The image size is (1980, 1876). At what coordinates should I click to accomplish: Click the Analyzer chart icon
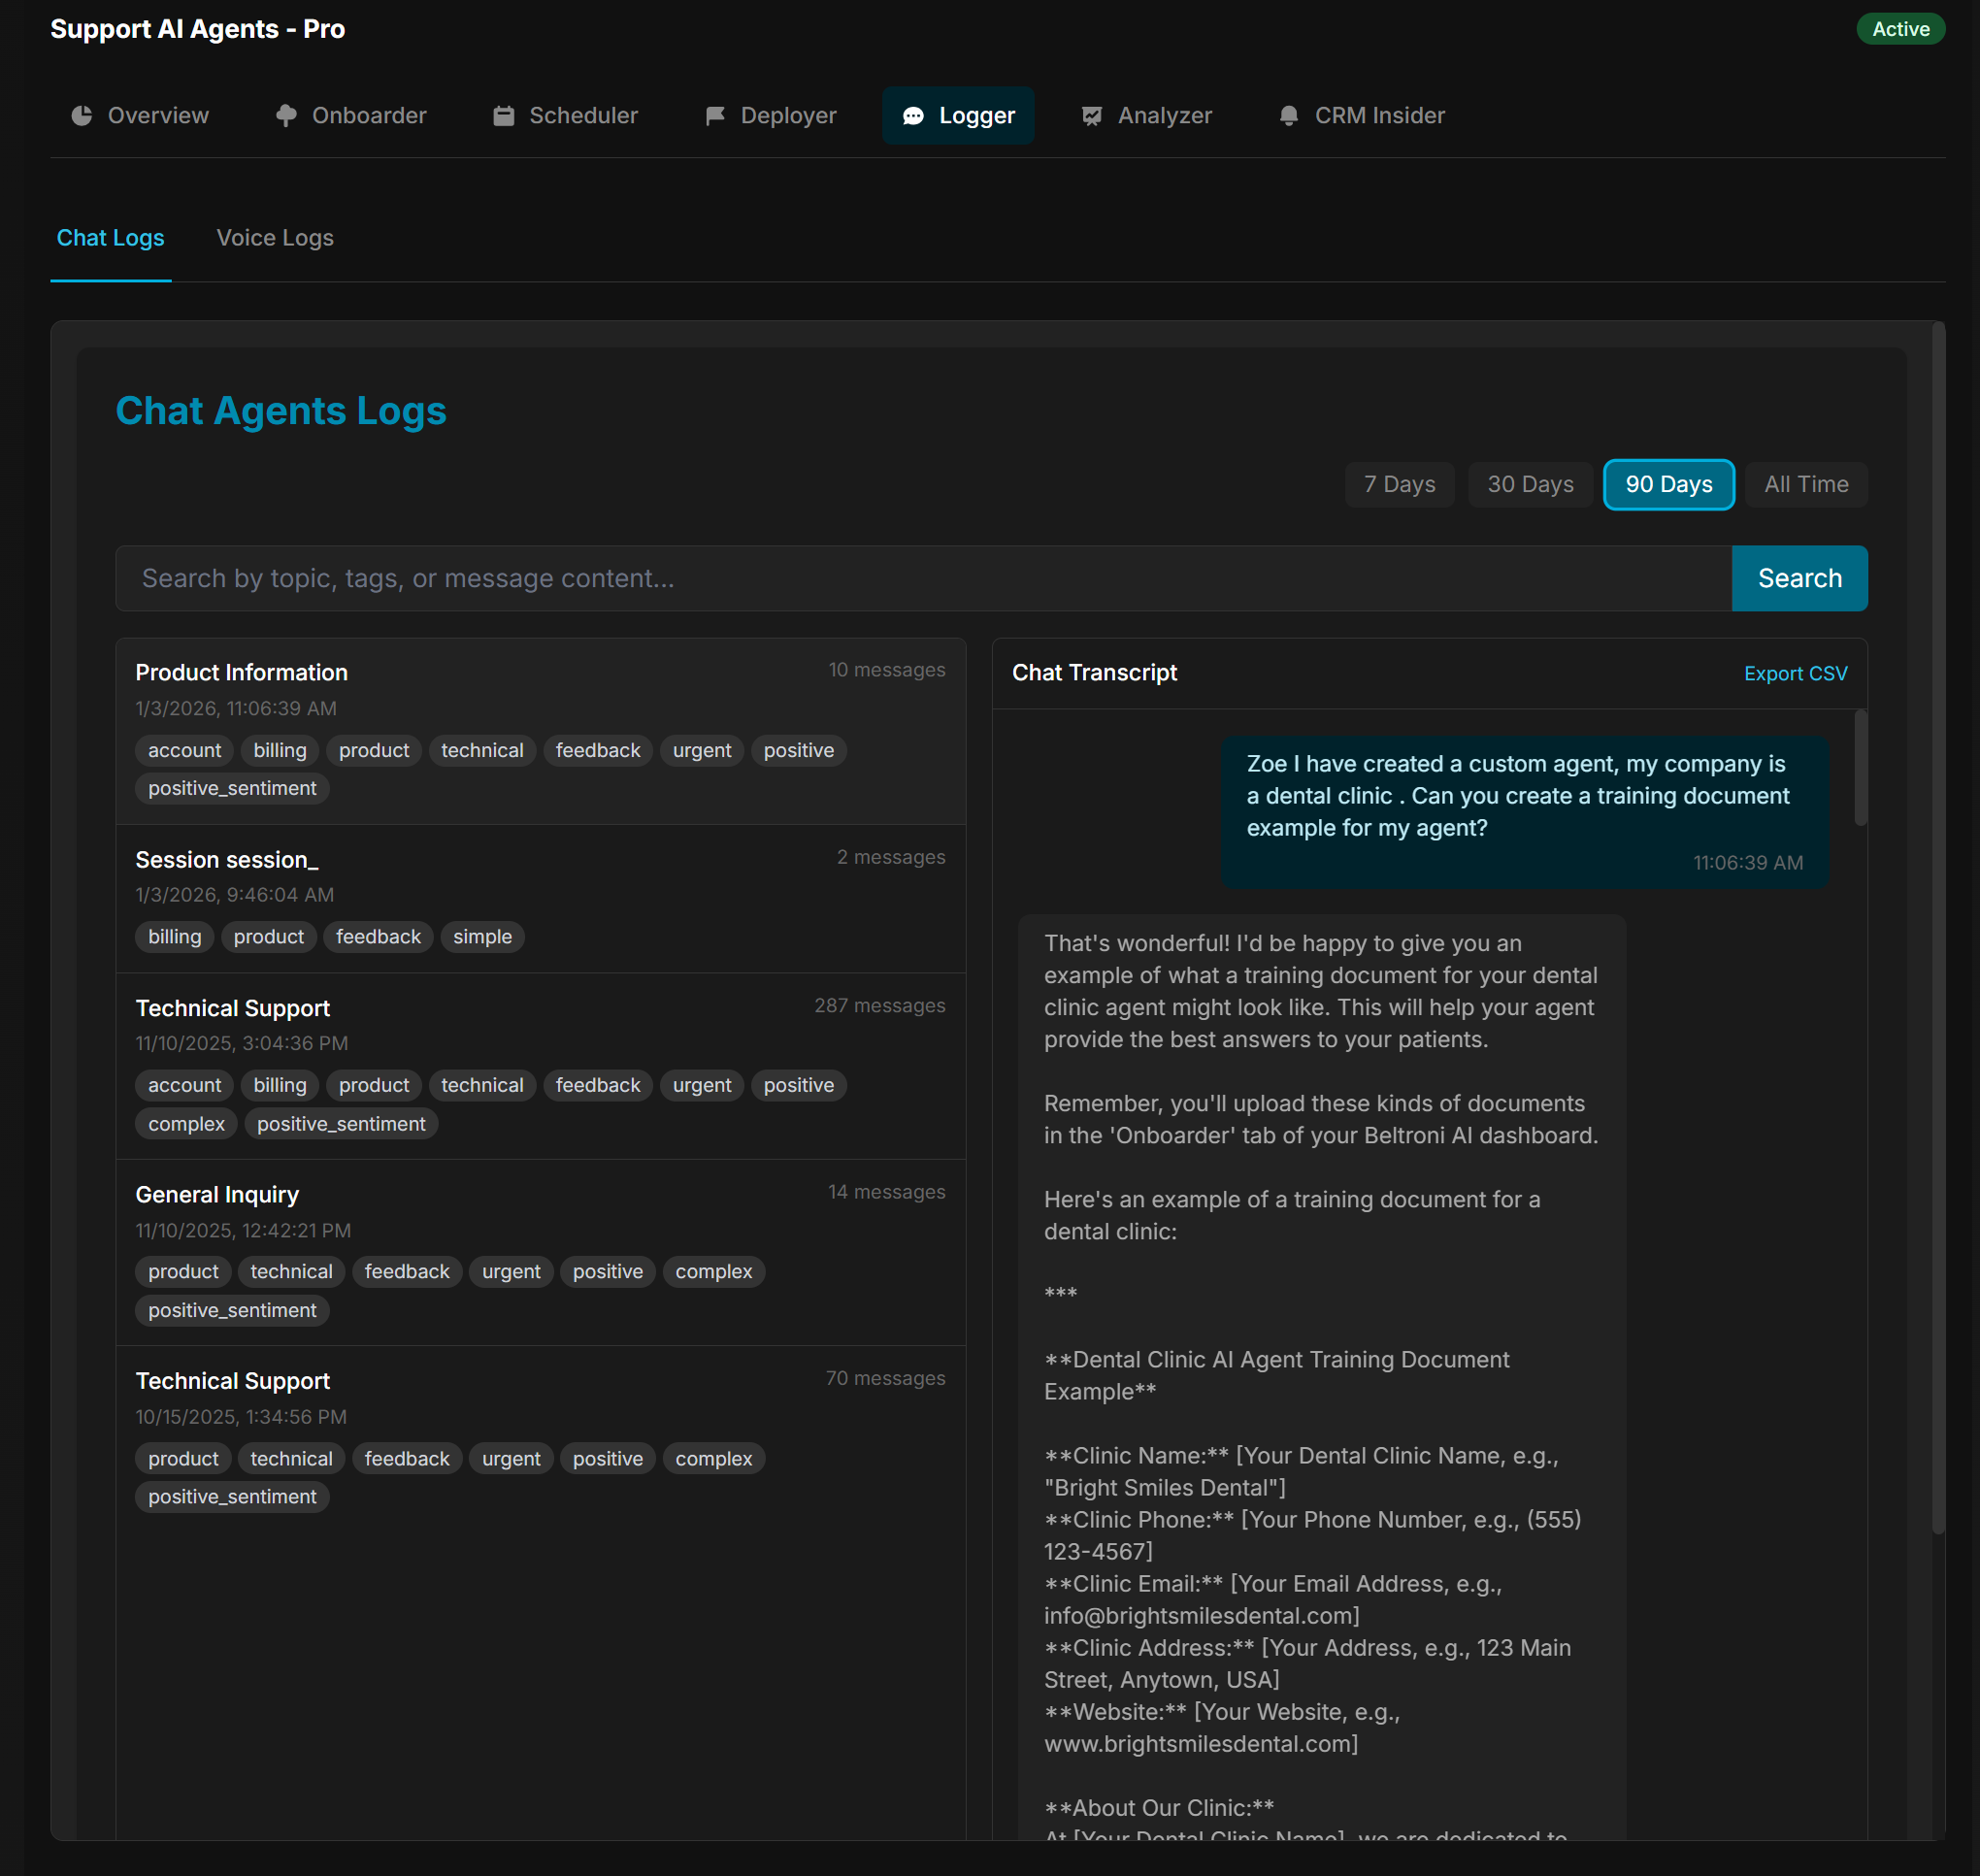(1092, 116)
